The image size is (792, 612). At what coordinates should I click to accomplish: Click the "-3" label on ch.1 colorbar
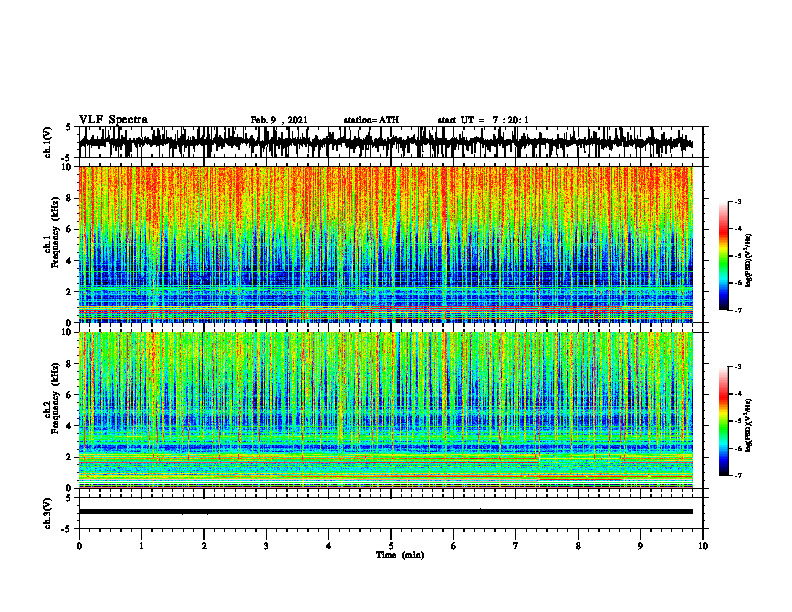point(738,201)
